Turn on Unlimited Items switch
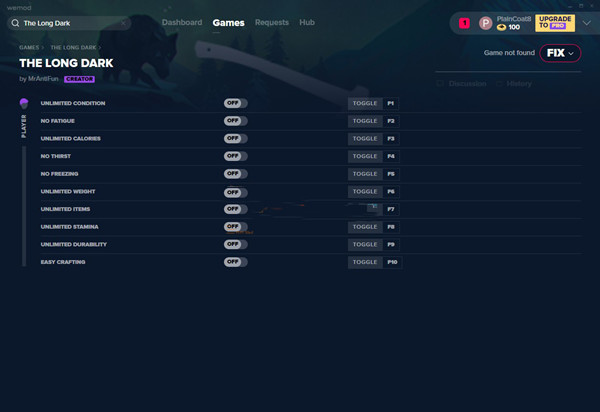 (236, 209)
